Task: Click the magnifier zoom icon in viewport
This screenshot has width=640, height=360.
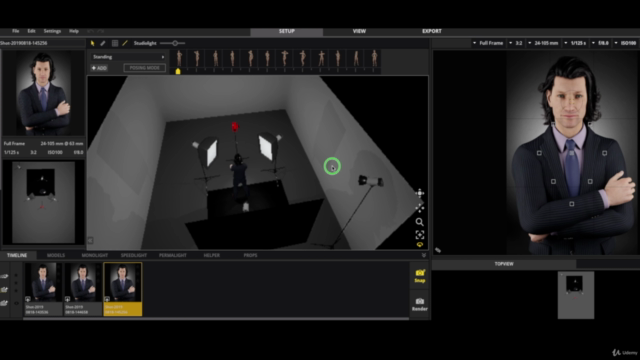Action: click(420, 222)
